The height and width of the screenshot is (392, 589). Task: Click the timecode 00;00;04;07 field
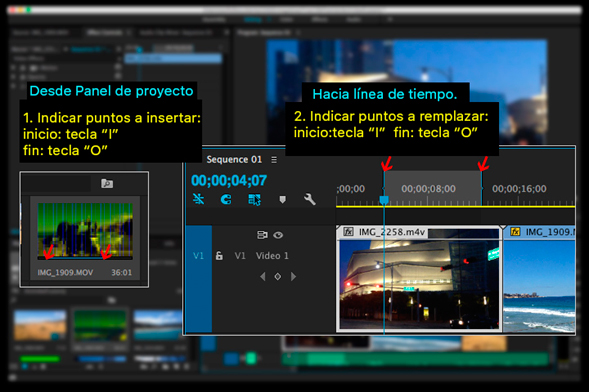(229, 181)
